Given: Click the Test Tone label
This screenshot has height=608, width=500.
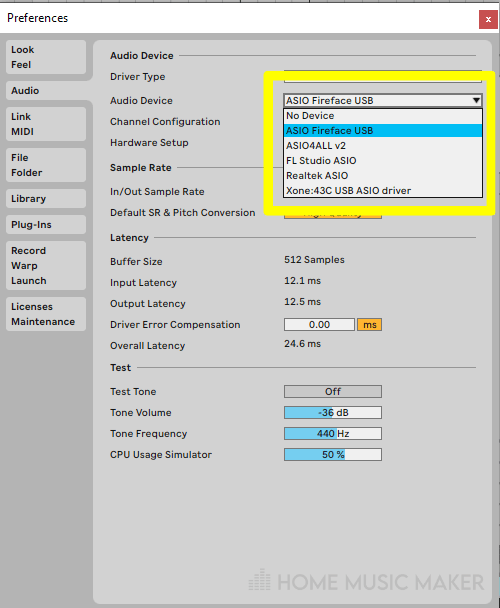Looking at the screenshot, I should (133, 392).
